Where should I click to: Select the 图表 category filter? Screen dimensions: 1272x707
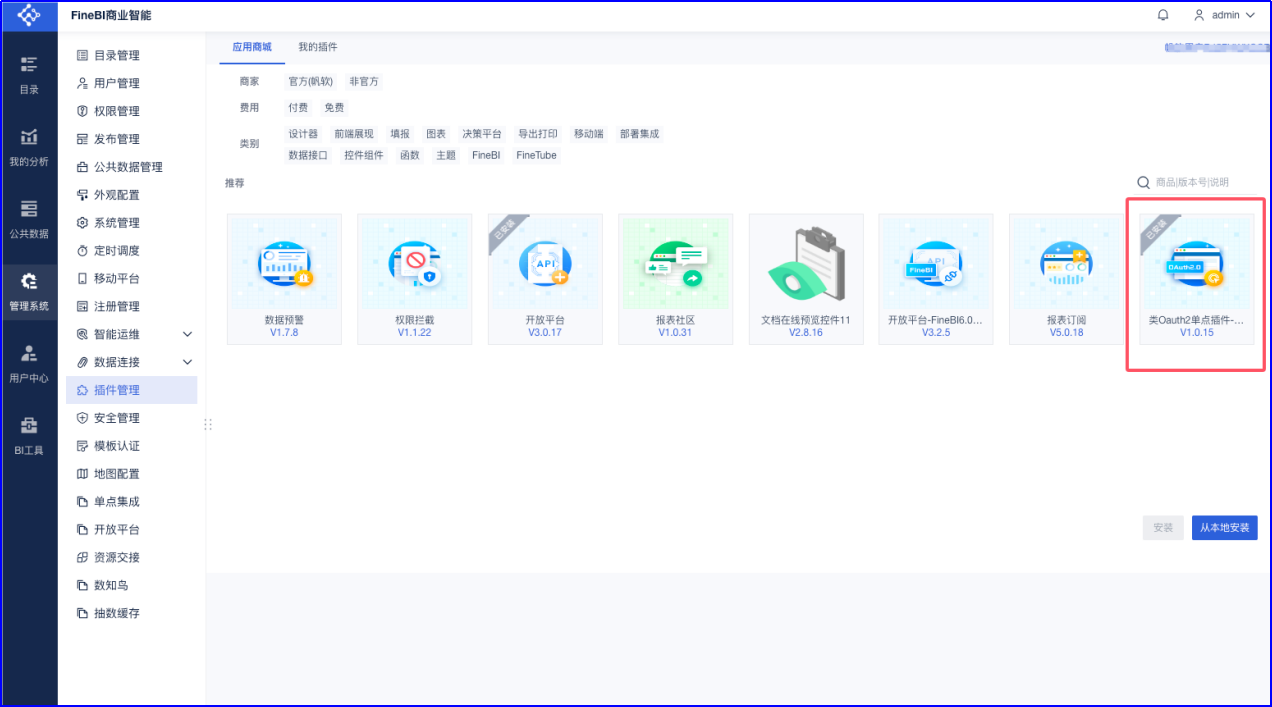click(436, 133)
